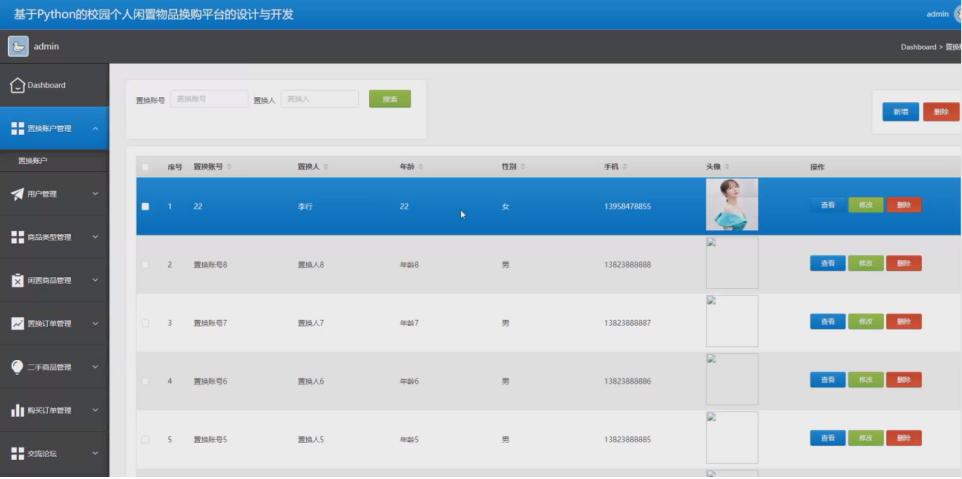The image size is (962, 479).
Task: Click 删除 for row 置换账号5
Action: pyautogui.click(x=904, y=438)
